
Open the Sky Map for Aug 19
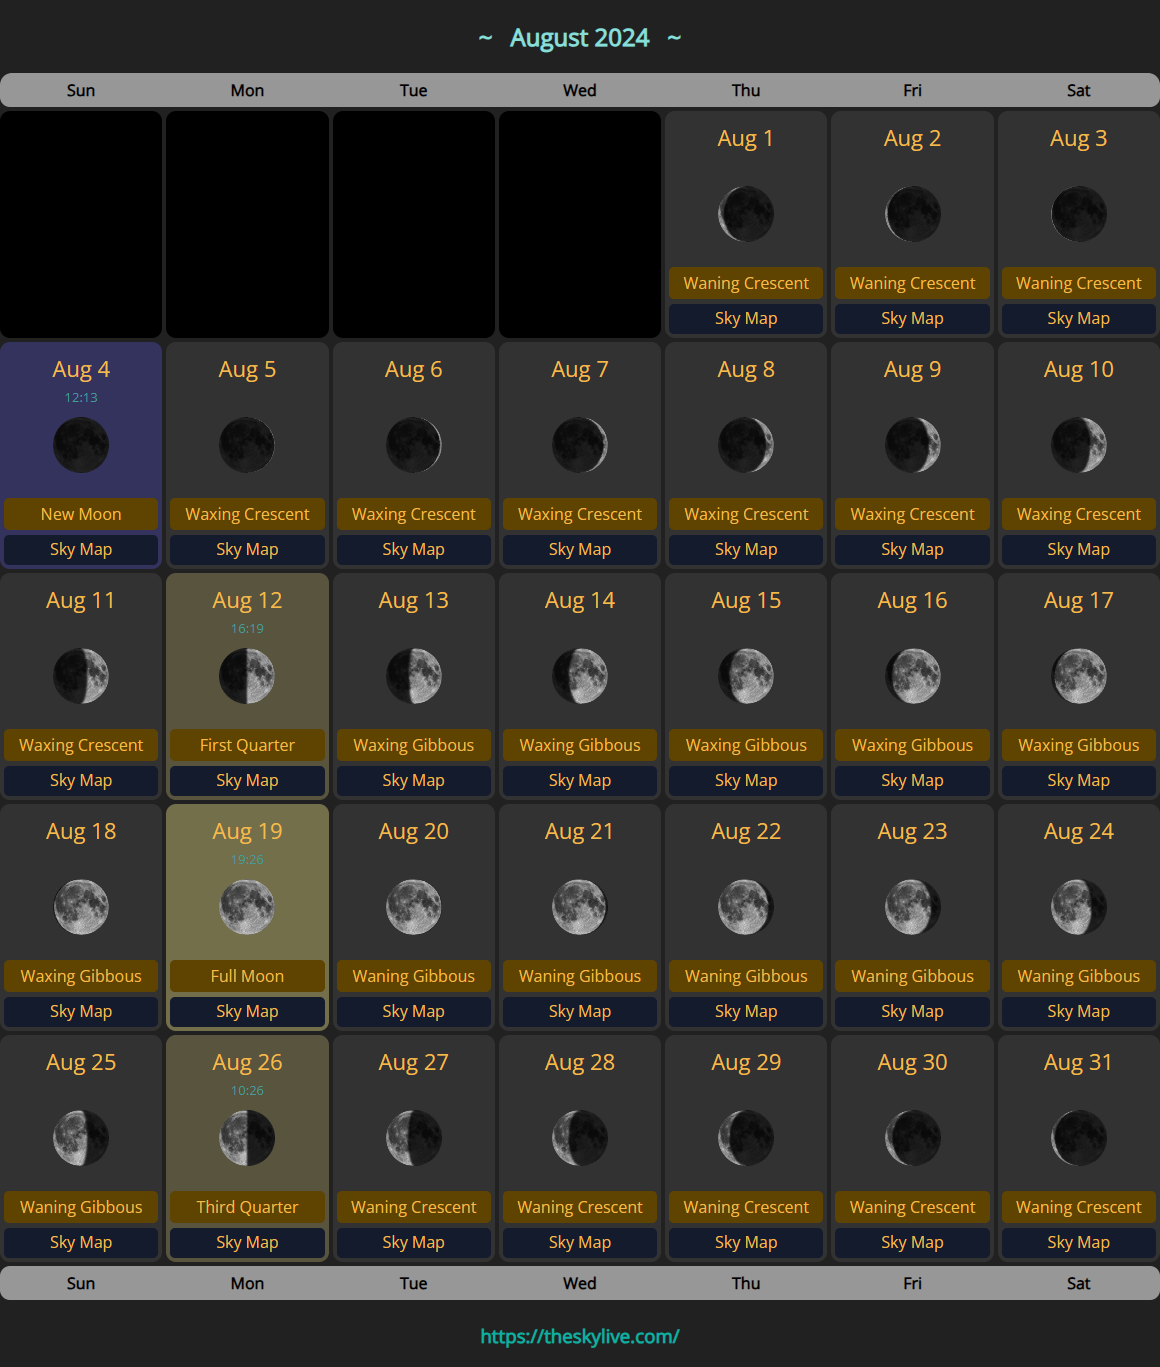click(x=247, y=1011)
